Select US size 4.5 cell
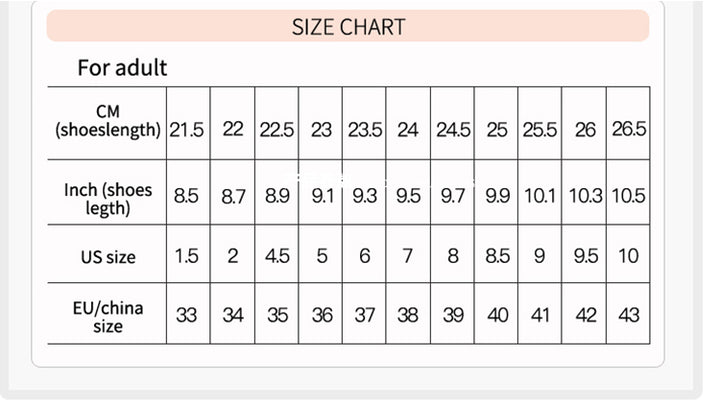 tap(277, 256)
